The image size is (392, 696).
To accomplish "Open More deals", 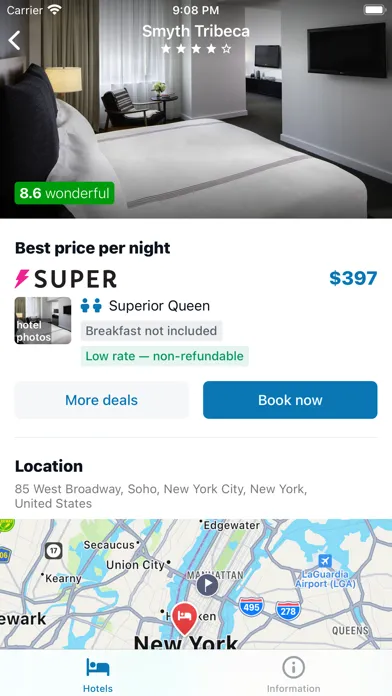I will tap(102, 400).
